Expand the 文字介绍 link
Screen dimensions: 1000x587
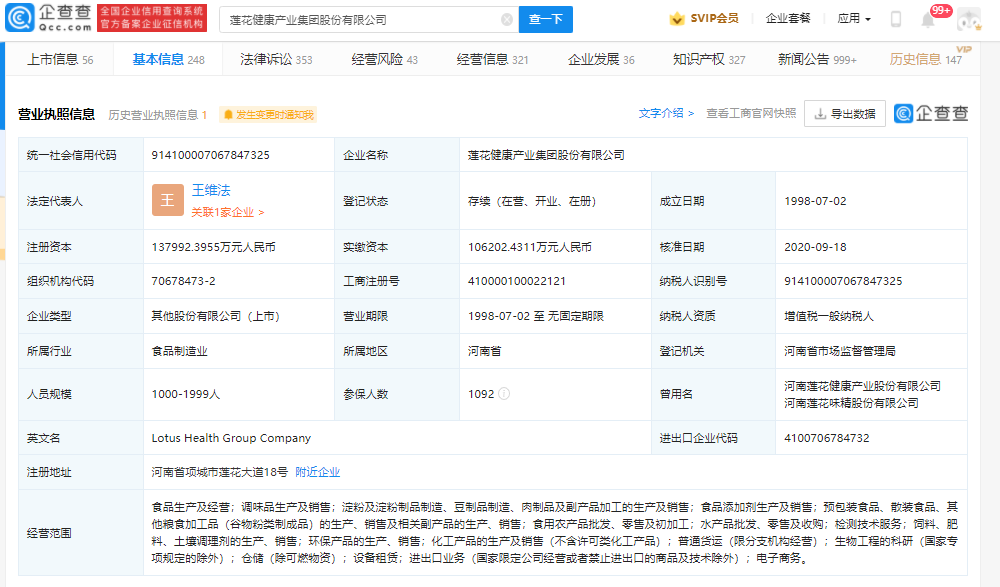coord(666,113)
